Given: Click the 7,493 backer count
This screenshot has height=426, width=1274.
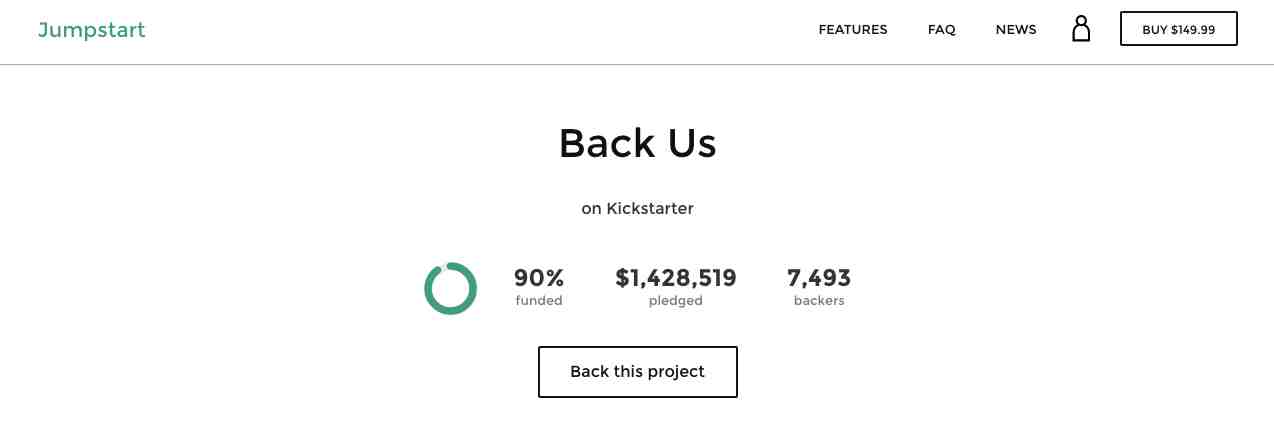Looking at the screenshot, I should (819, 278).
